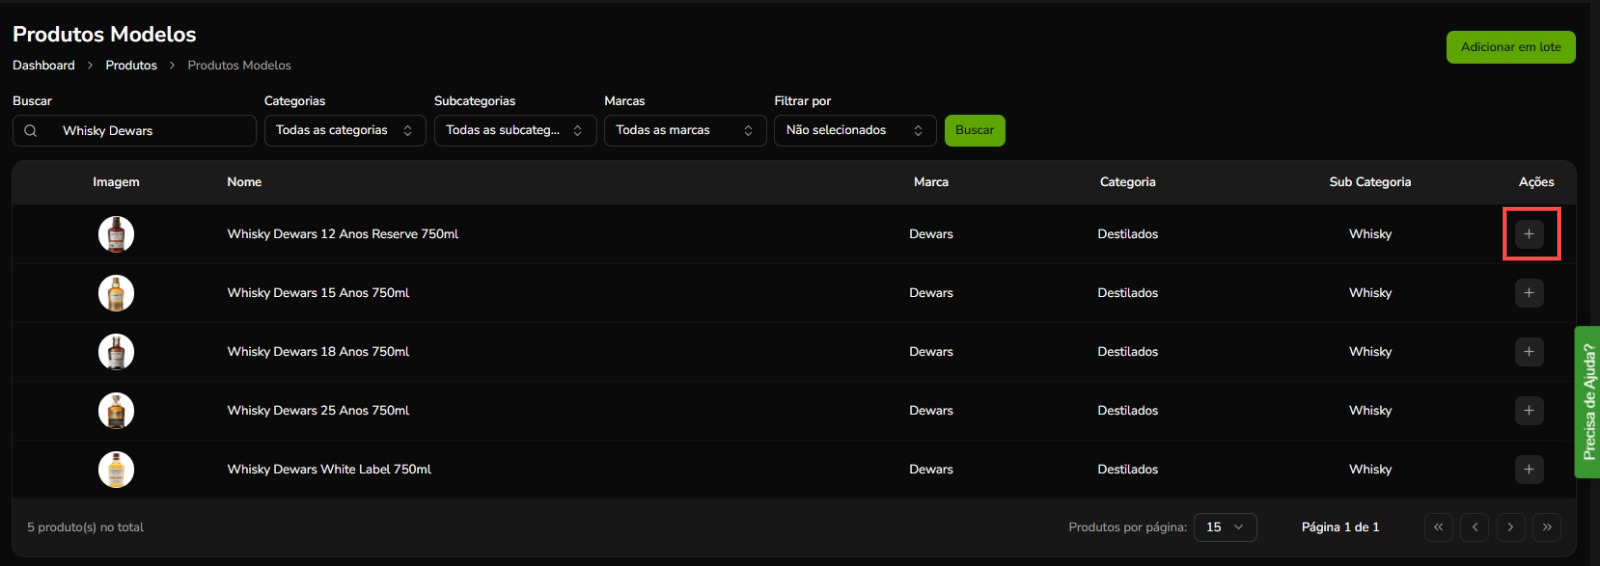Click the Adicionar em lote button
The width and height of the screenshot is (1600, 566).
tap(1511, 47)
